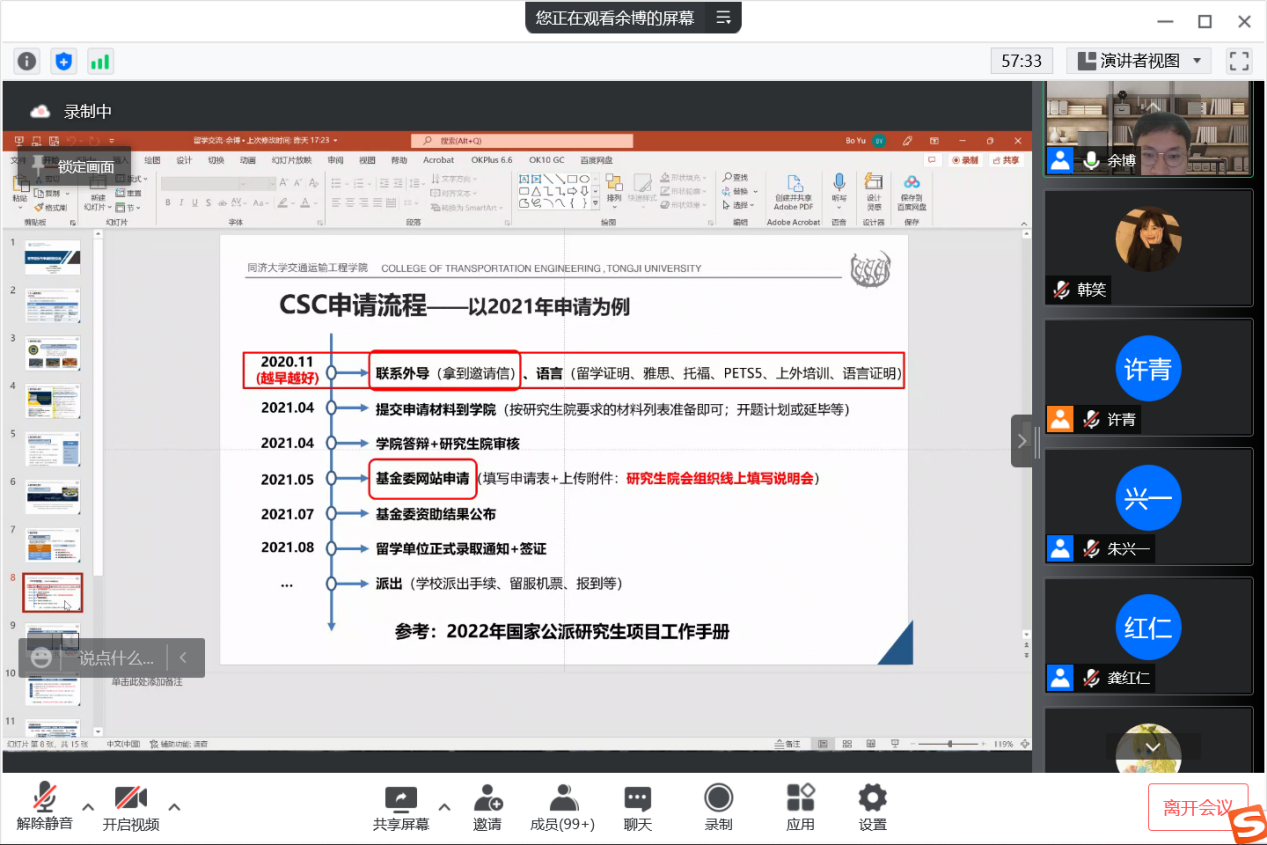
Task: Click the Share Screen button
Action: (401, 807)
